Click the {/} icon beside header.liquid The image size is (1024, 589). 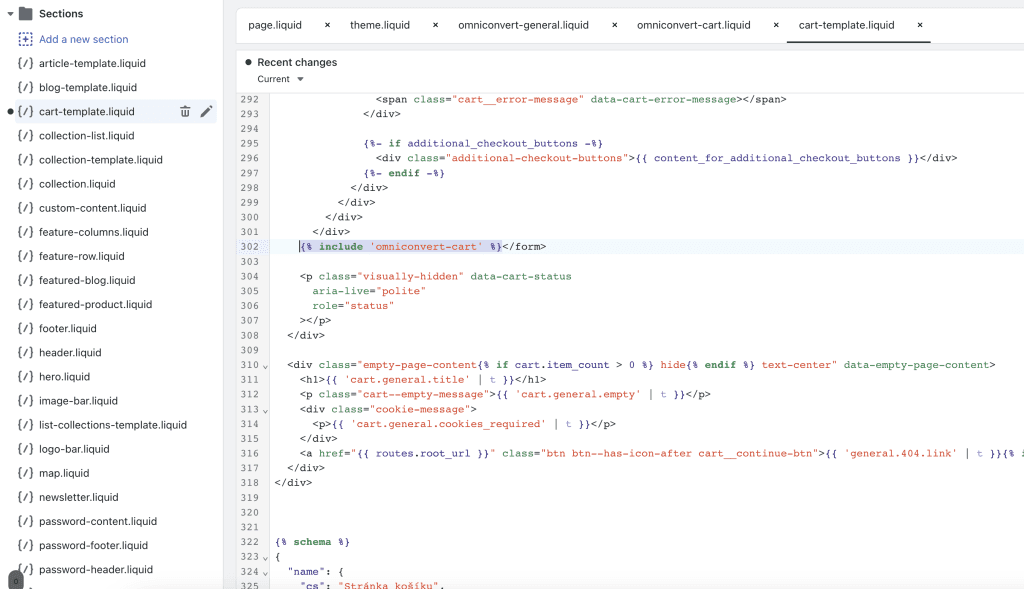coord(25,352)
